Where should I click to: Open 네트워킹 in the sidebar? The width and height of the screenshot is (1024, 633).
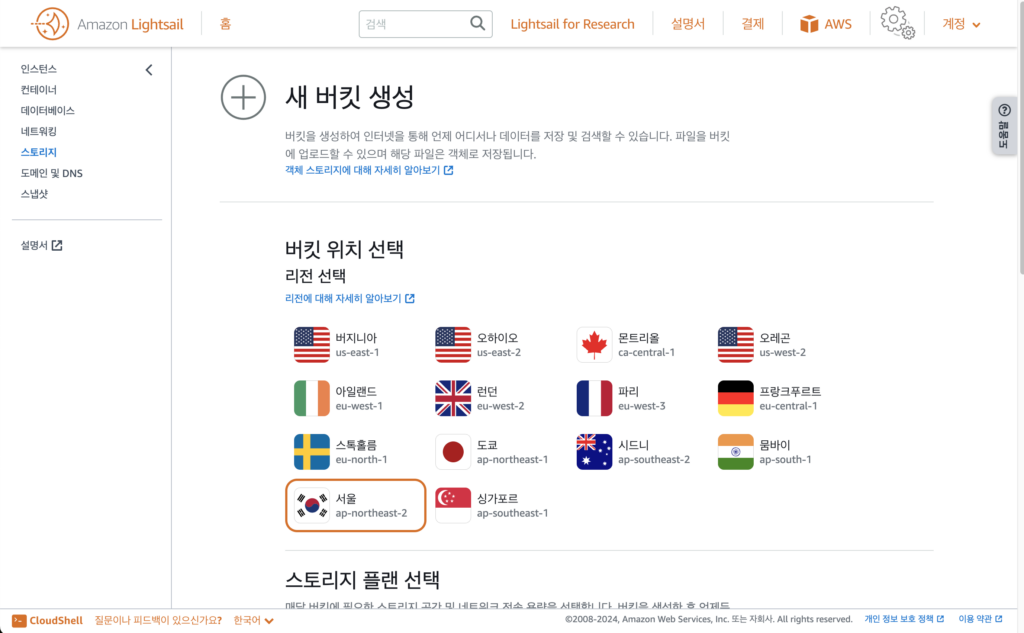pyautogui.click(x=39, y=132)
